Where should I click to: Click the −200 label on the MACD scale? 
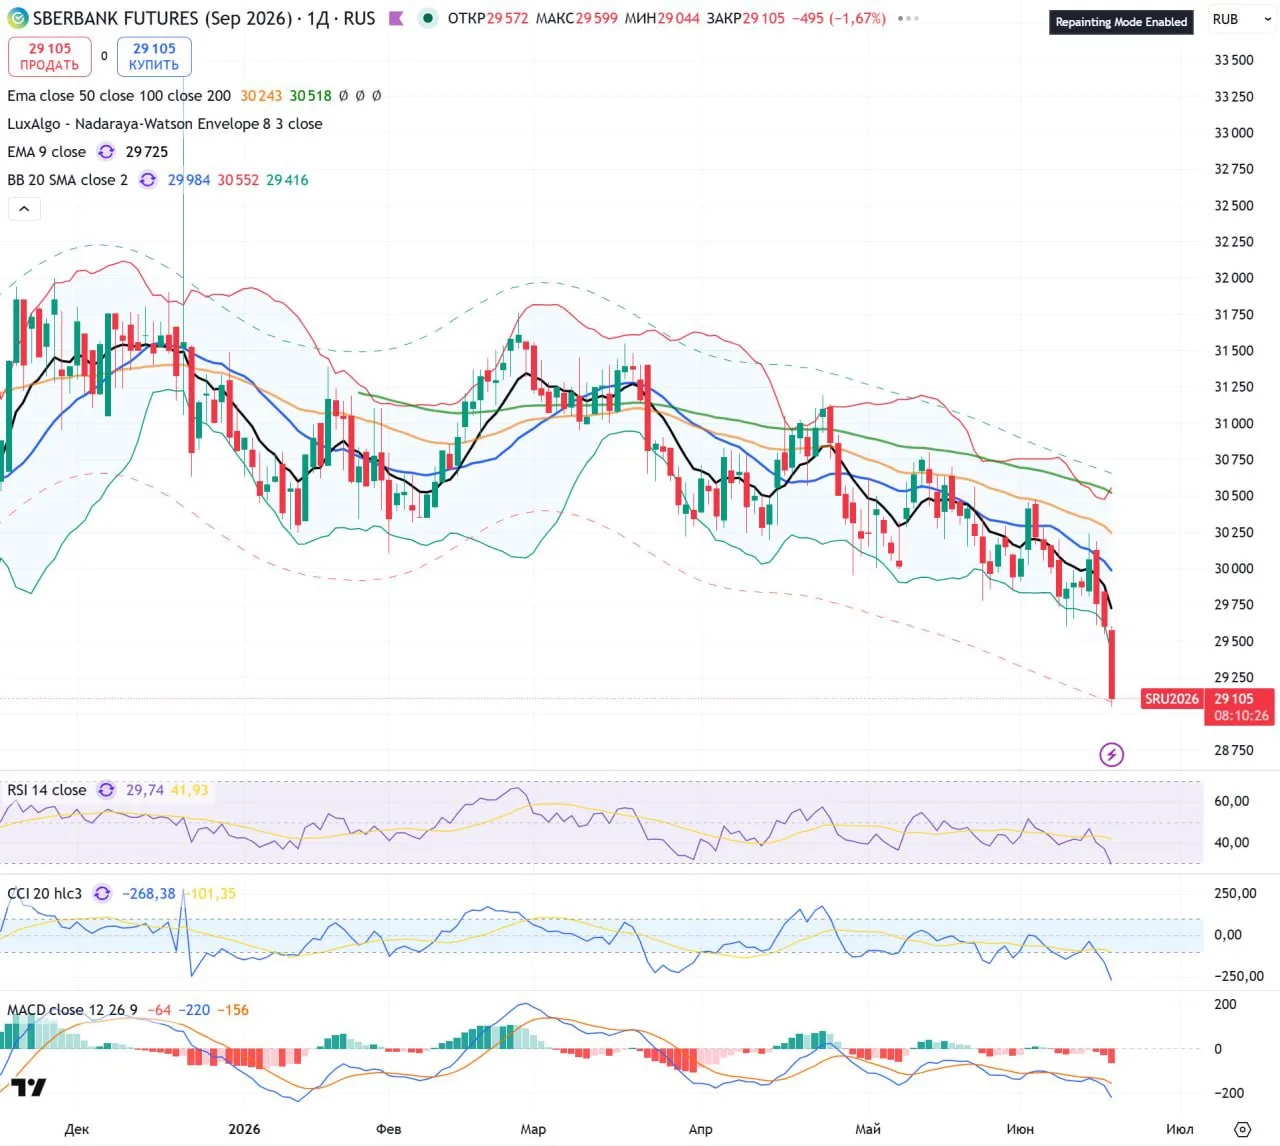1229,1093
